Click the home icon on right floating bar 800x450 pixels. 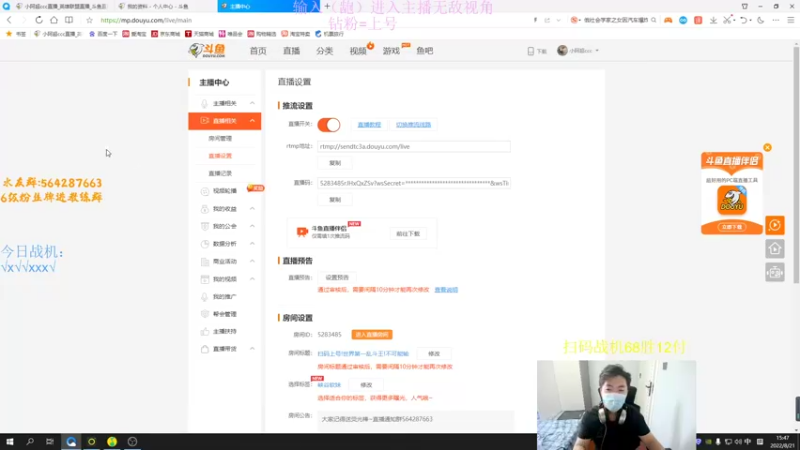coord(774,248)
